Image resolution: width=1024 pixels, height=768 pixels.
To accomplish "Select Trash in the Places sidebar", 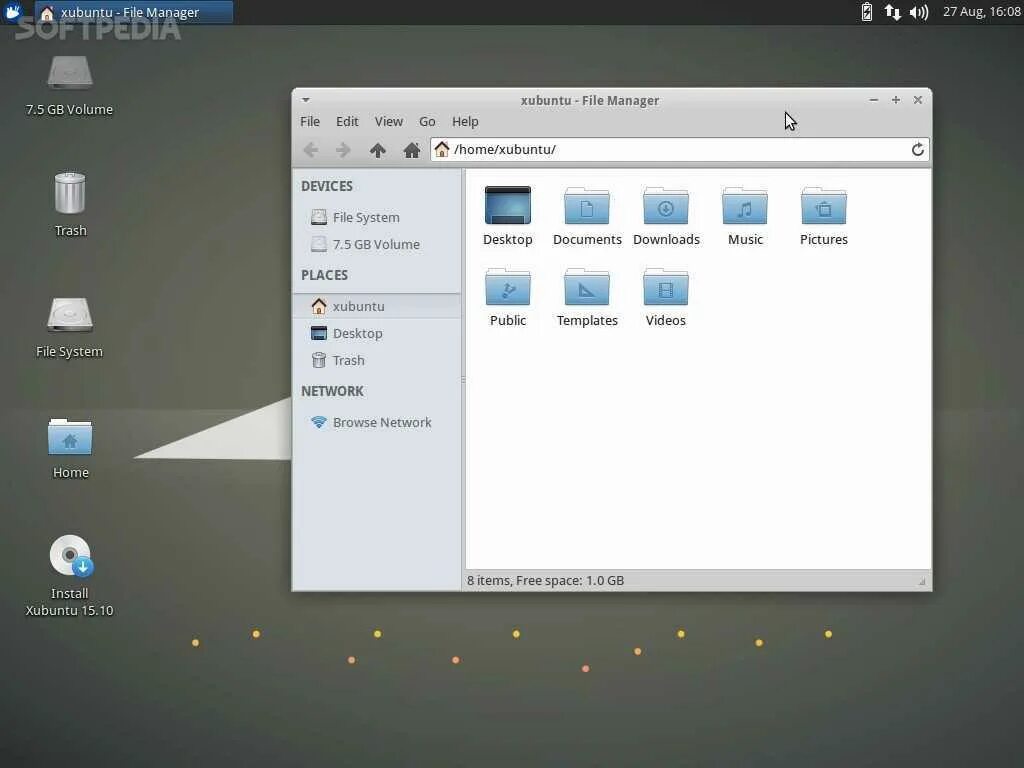I will coord(348,360).
